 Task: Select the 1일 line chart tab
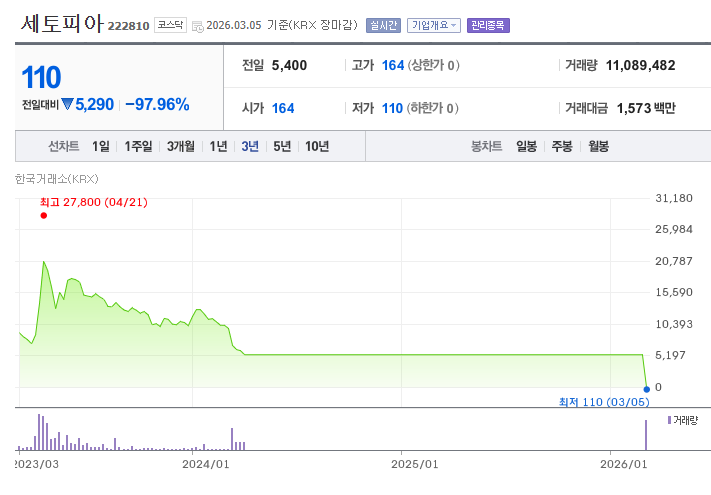coord(101,146)
